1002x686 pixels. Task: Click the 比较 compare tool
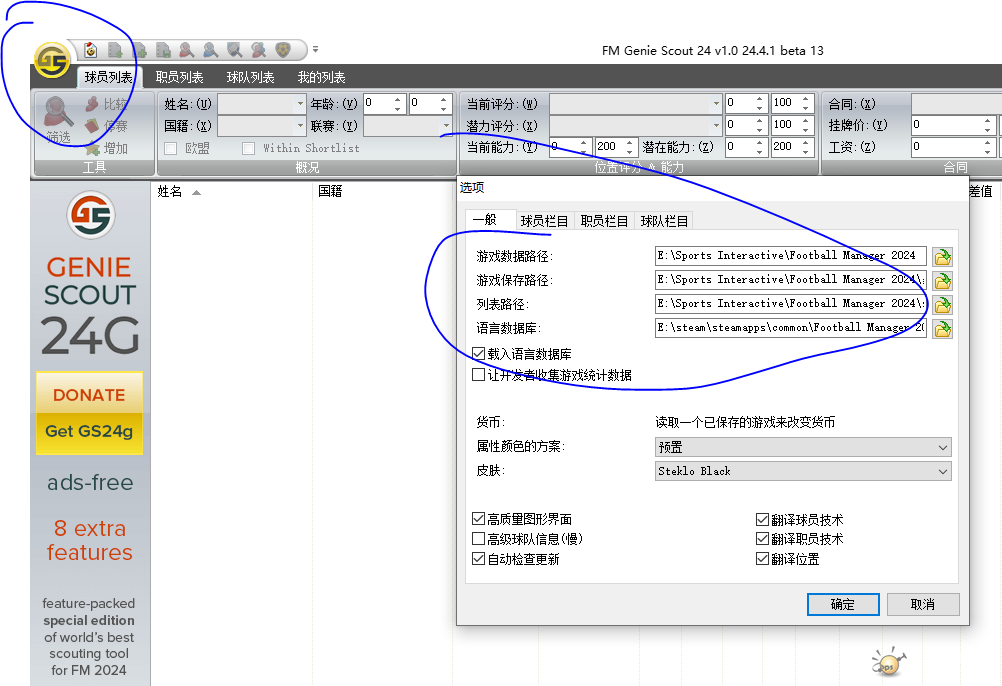coord(107,103)
